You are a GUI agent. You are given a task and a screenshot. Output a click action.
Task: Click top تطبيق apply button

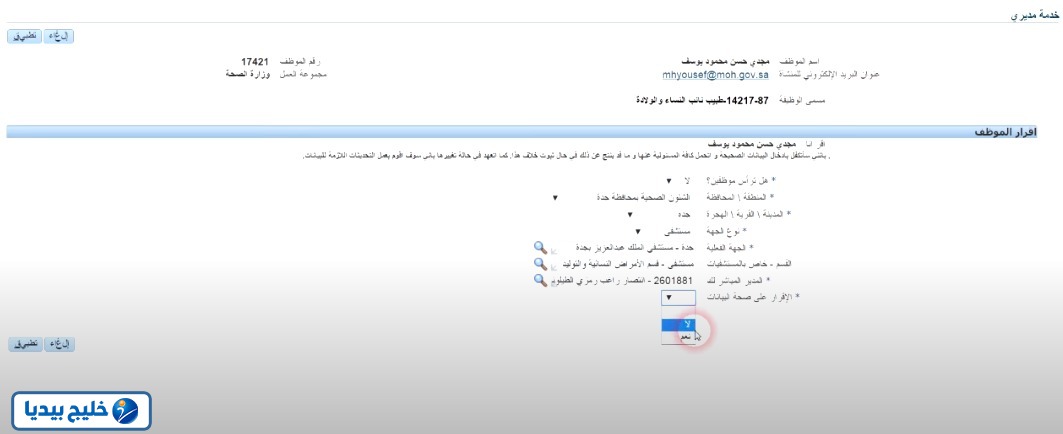24,36
